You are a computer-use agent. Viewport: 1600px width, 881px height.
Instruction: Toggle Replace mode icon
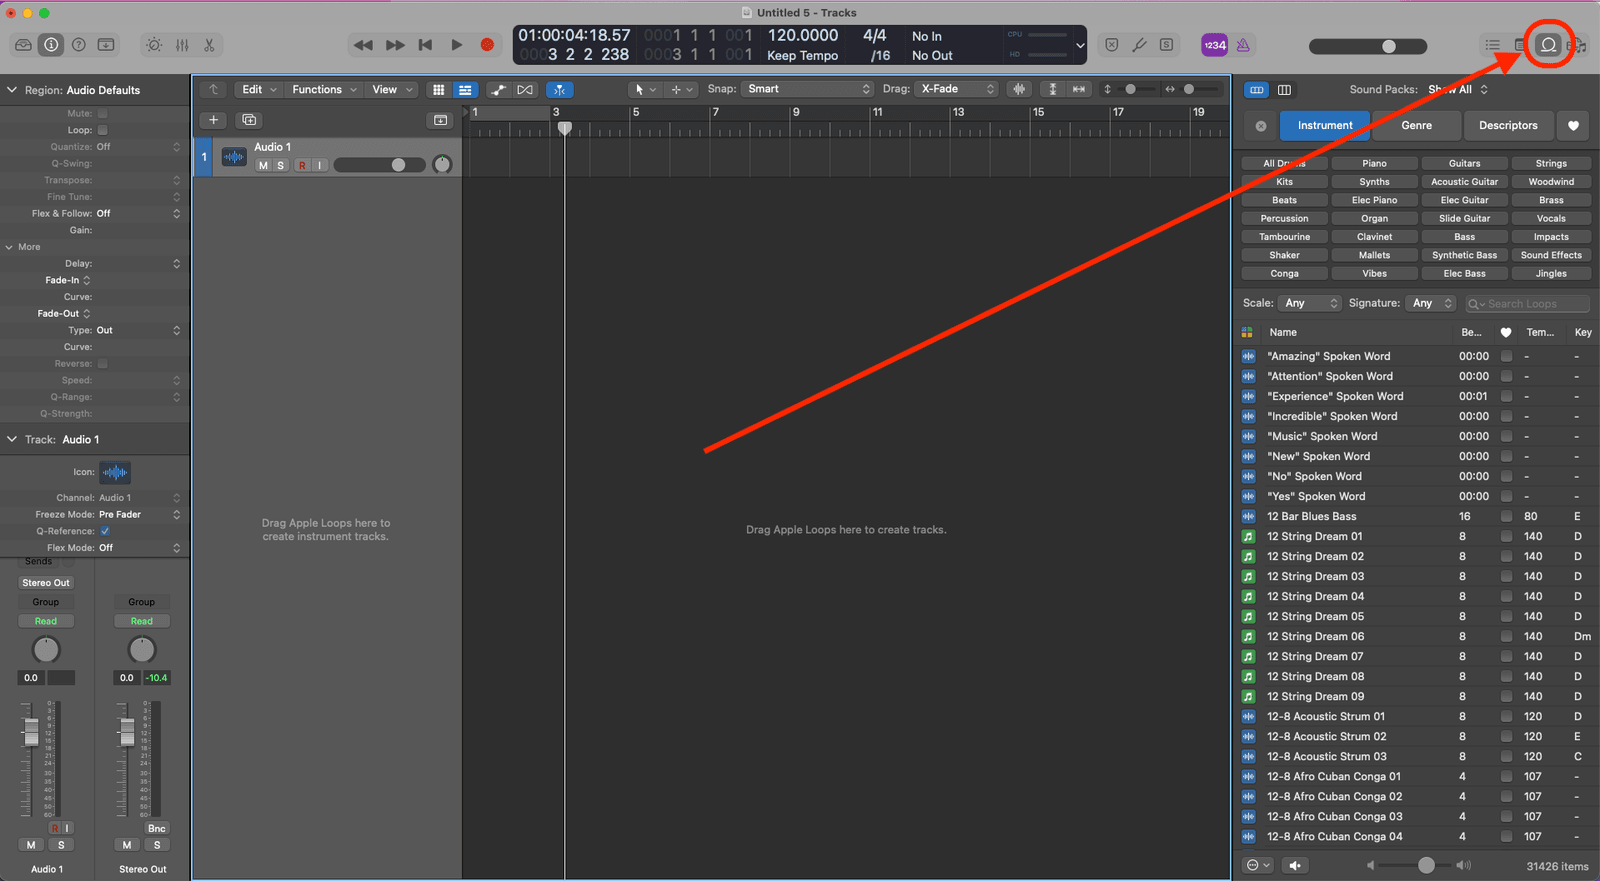tap(1112, 45)
